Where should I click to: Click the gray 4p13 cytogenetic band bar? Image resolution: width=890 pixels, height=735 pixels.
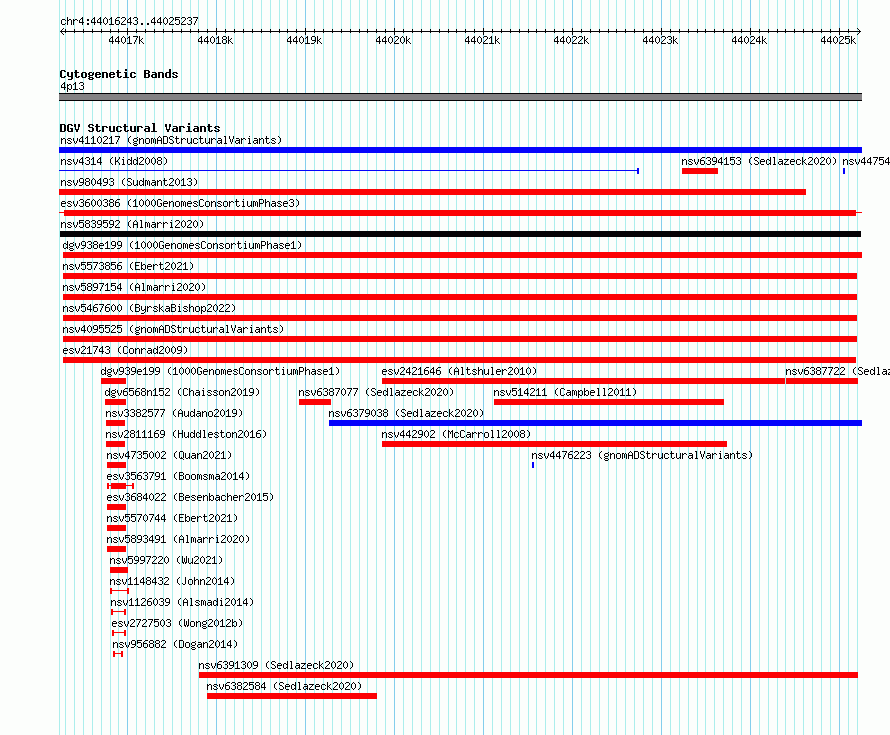[460, 97]
